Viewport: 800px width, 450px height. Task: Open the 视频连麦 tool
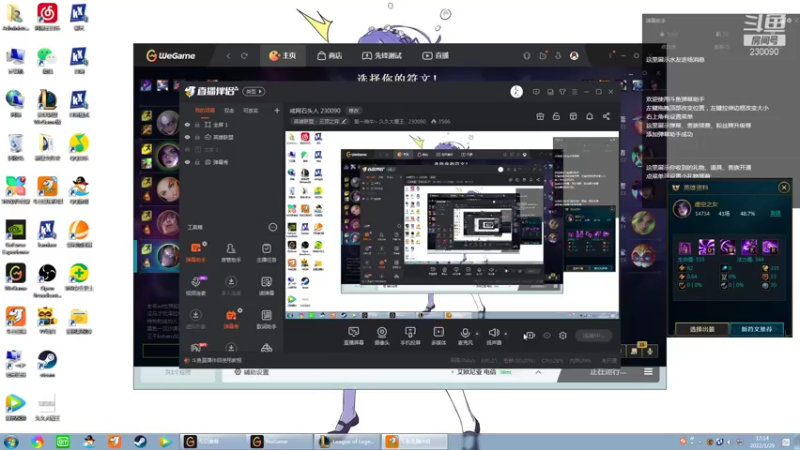point(196,286)
